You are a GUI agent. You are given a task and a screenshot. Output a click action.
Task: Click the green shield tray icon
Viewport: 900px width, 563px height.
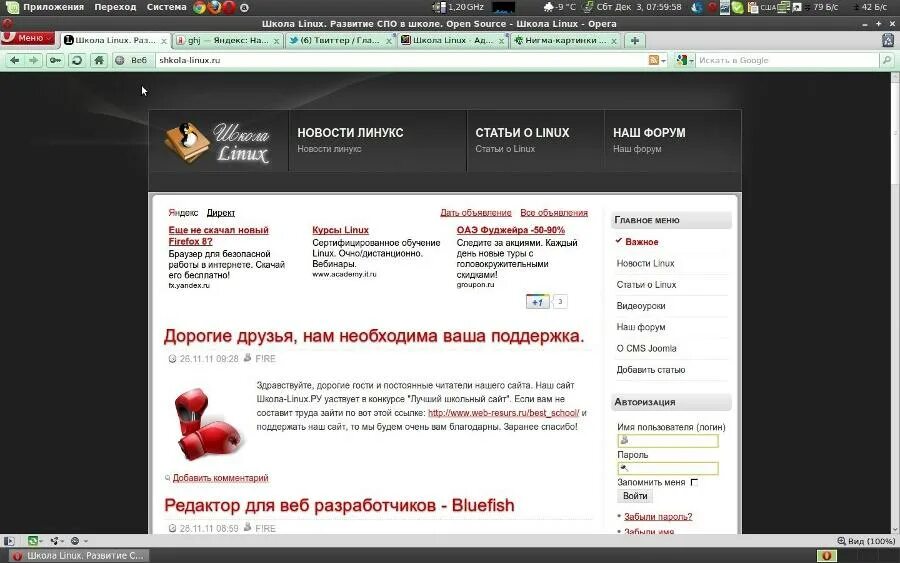pyautogui.click(x=738, y=7)
